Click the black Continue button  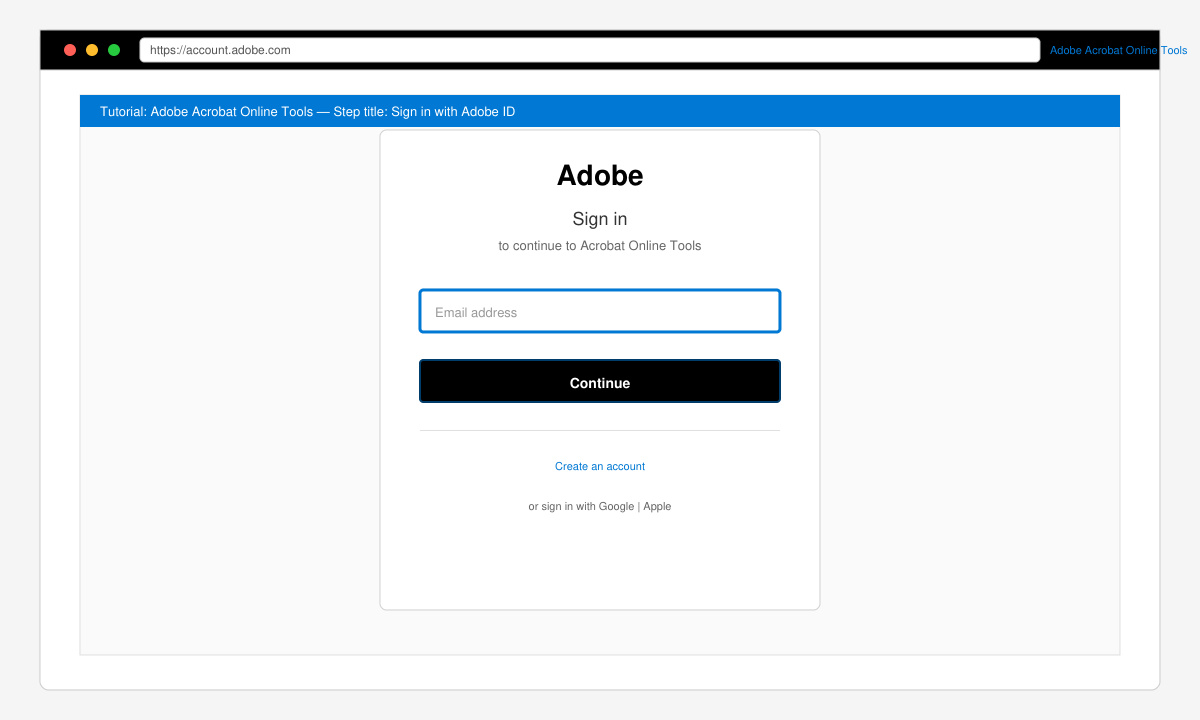coord(600,382)
